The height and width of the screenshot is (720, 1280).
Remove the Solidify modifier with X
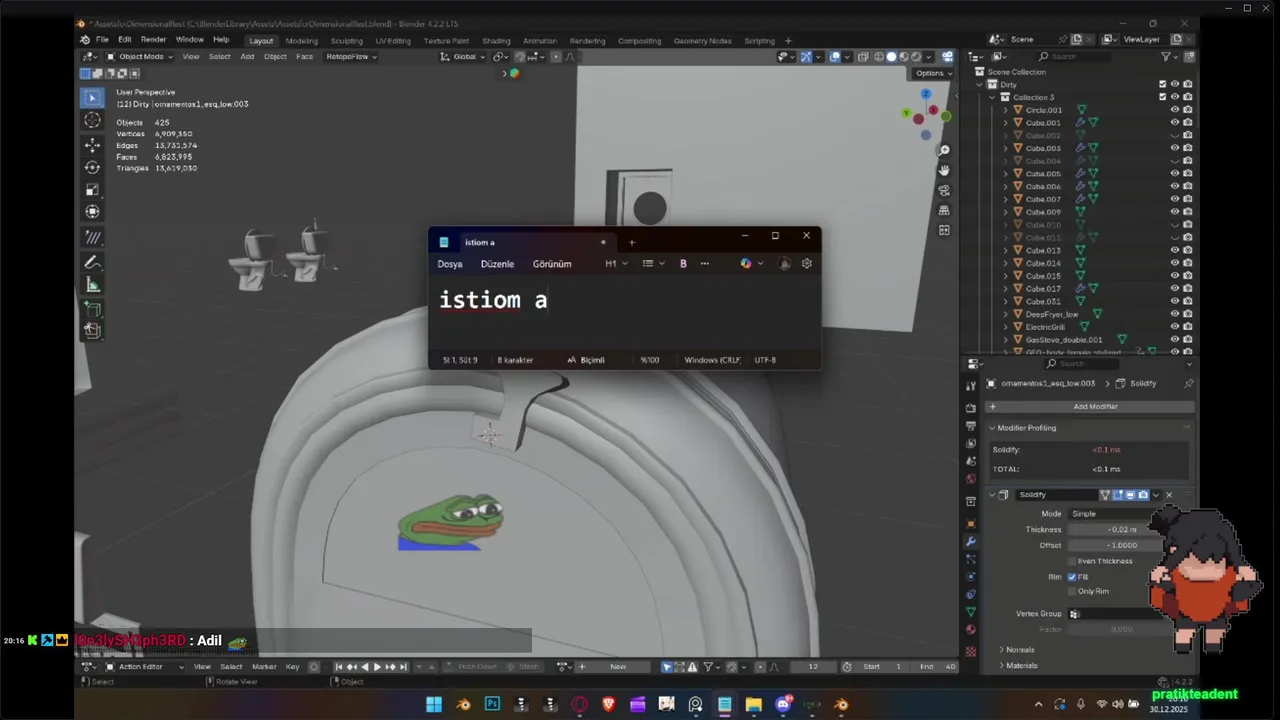pos(1168,495)
